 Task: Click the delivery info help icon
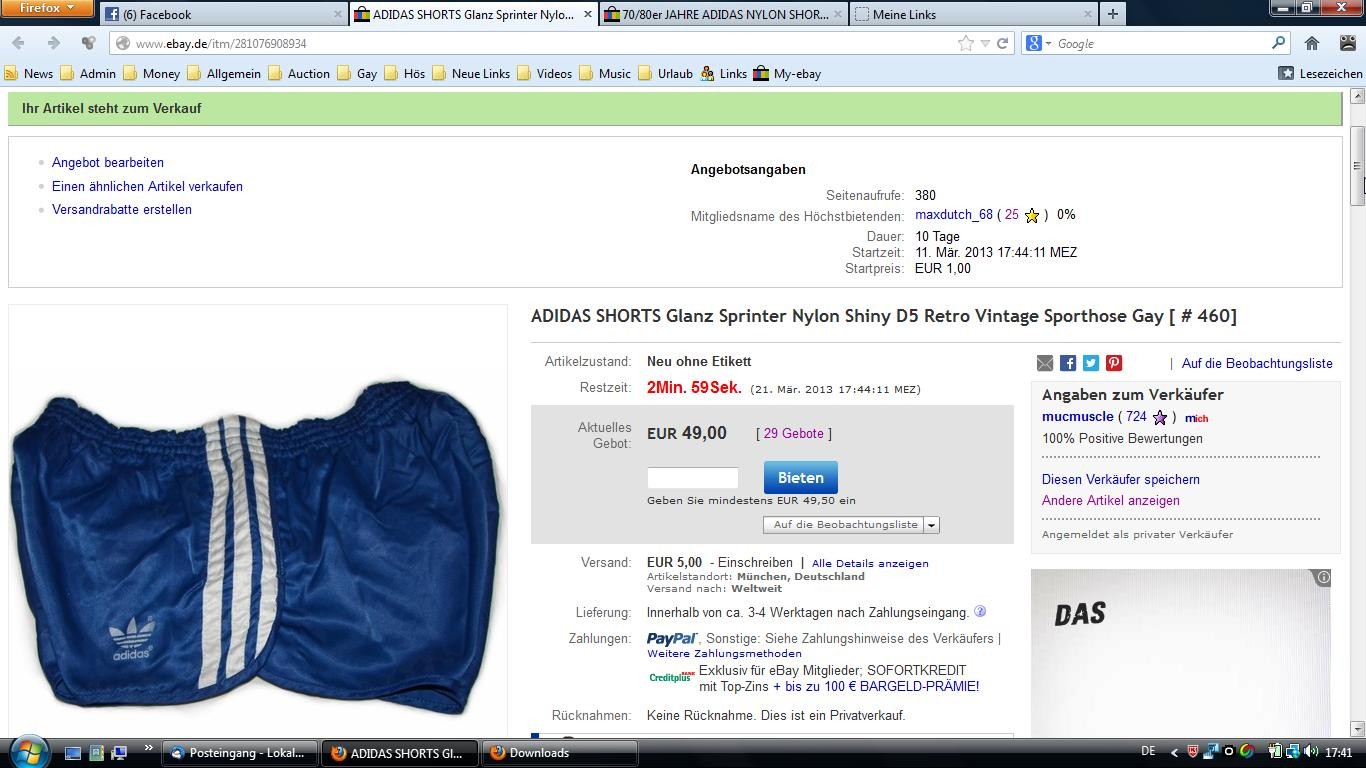980,612
